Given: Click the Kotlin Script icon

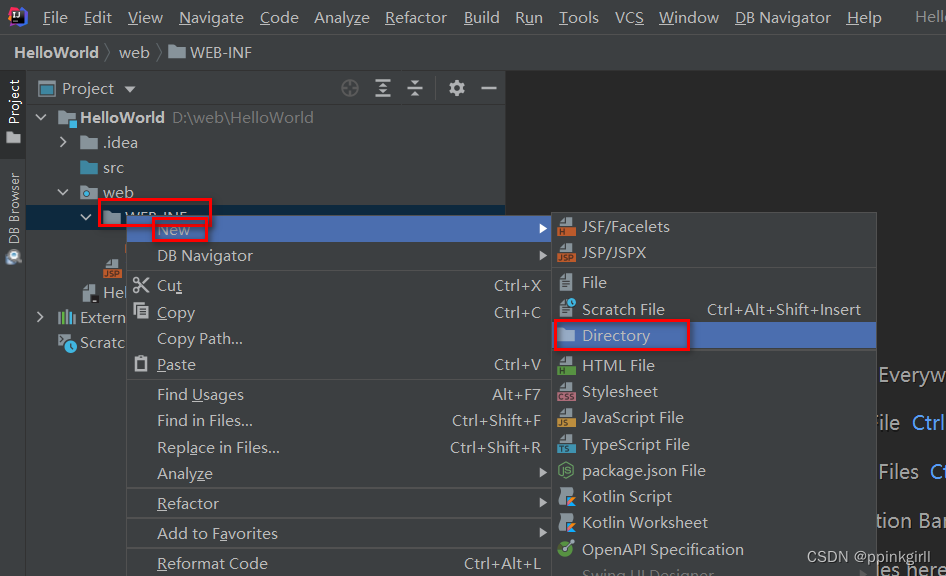Looking at the screenshot, I should coord(567,496).
